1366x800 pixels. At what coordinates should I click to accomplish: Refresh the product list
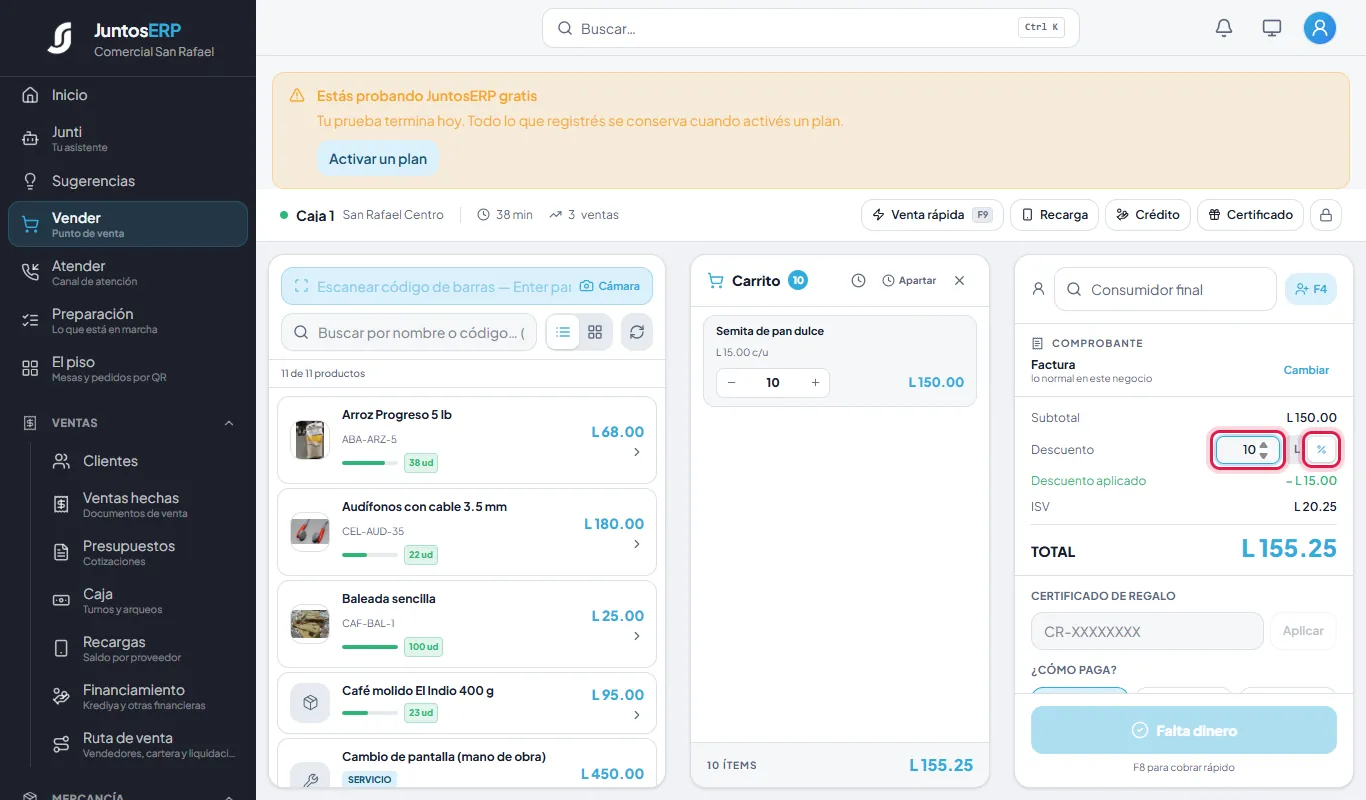(x=637, y=332)
